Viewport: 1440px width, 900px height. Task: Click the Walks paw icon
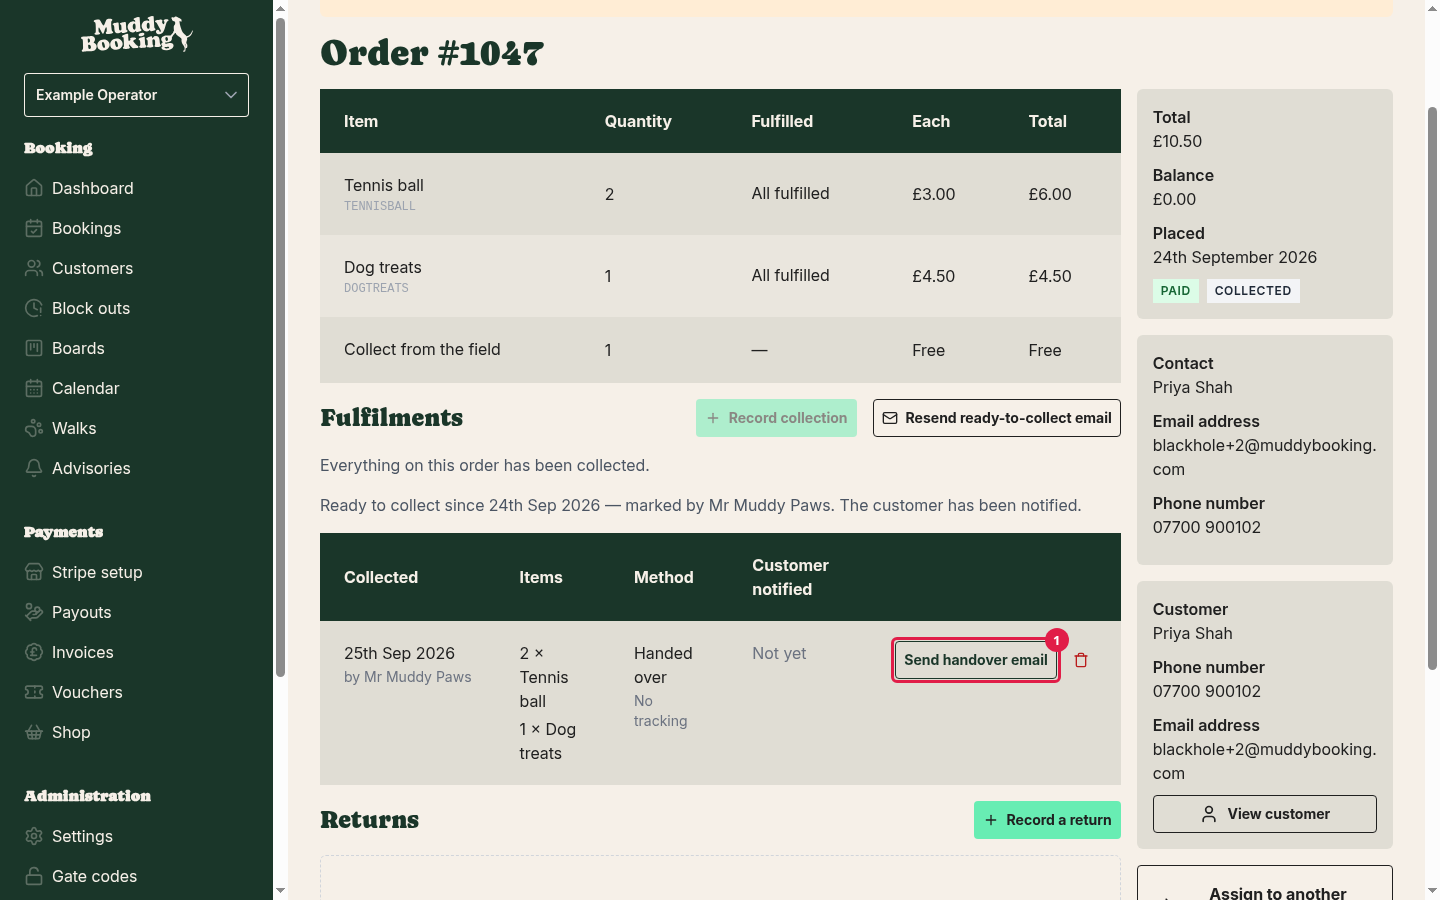point(34,428)
